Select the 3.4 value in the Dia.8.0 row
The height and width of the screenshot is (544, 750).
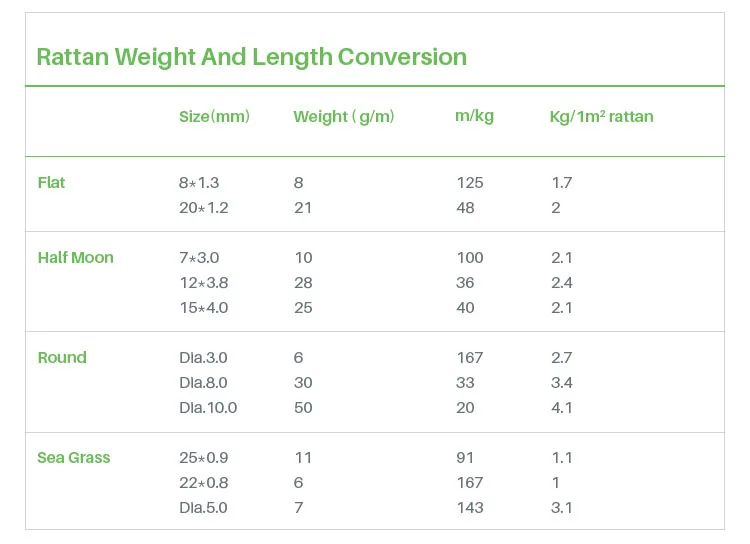click(562, 383)
